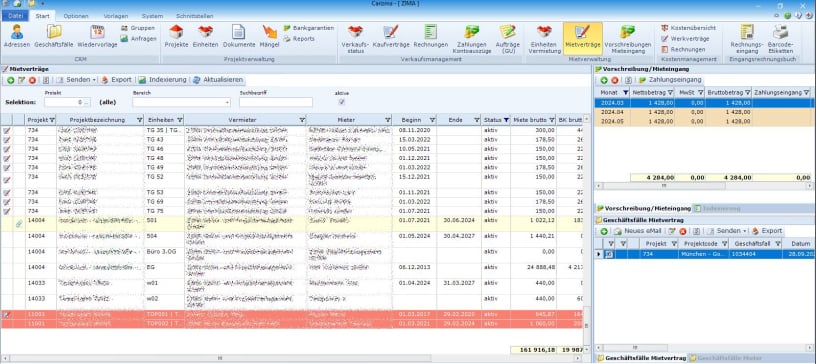Viewport: 816px width, 364px height.
Task: Click the Zahlungseingang button
Action: tap(670, 80)
